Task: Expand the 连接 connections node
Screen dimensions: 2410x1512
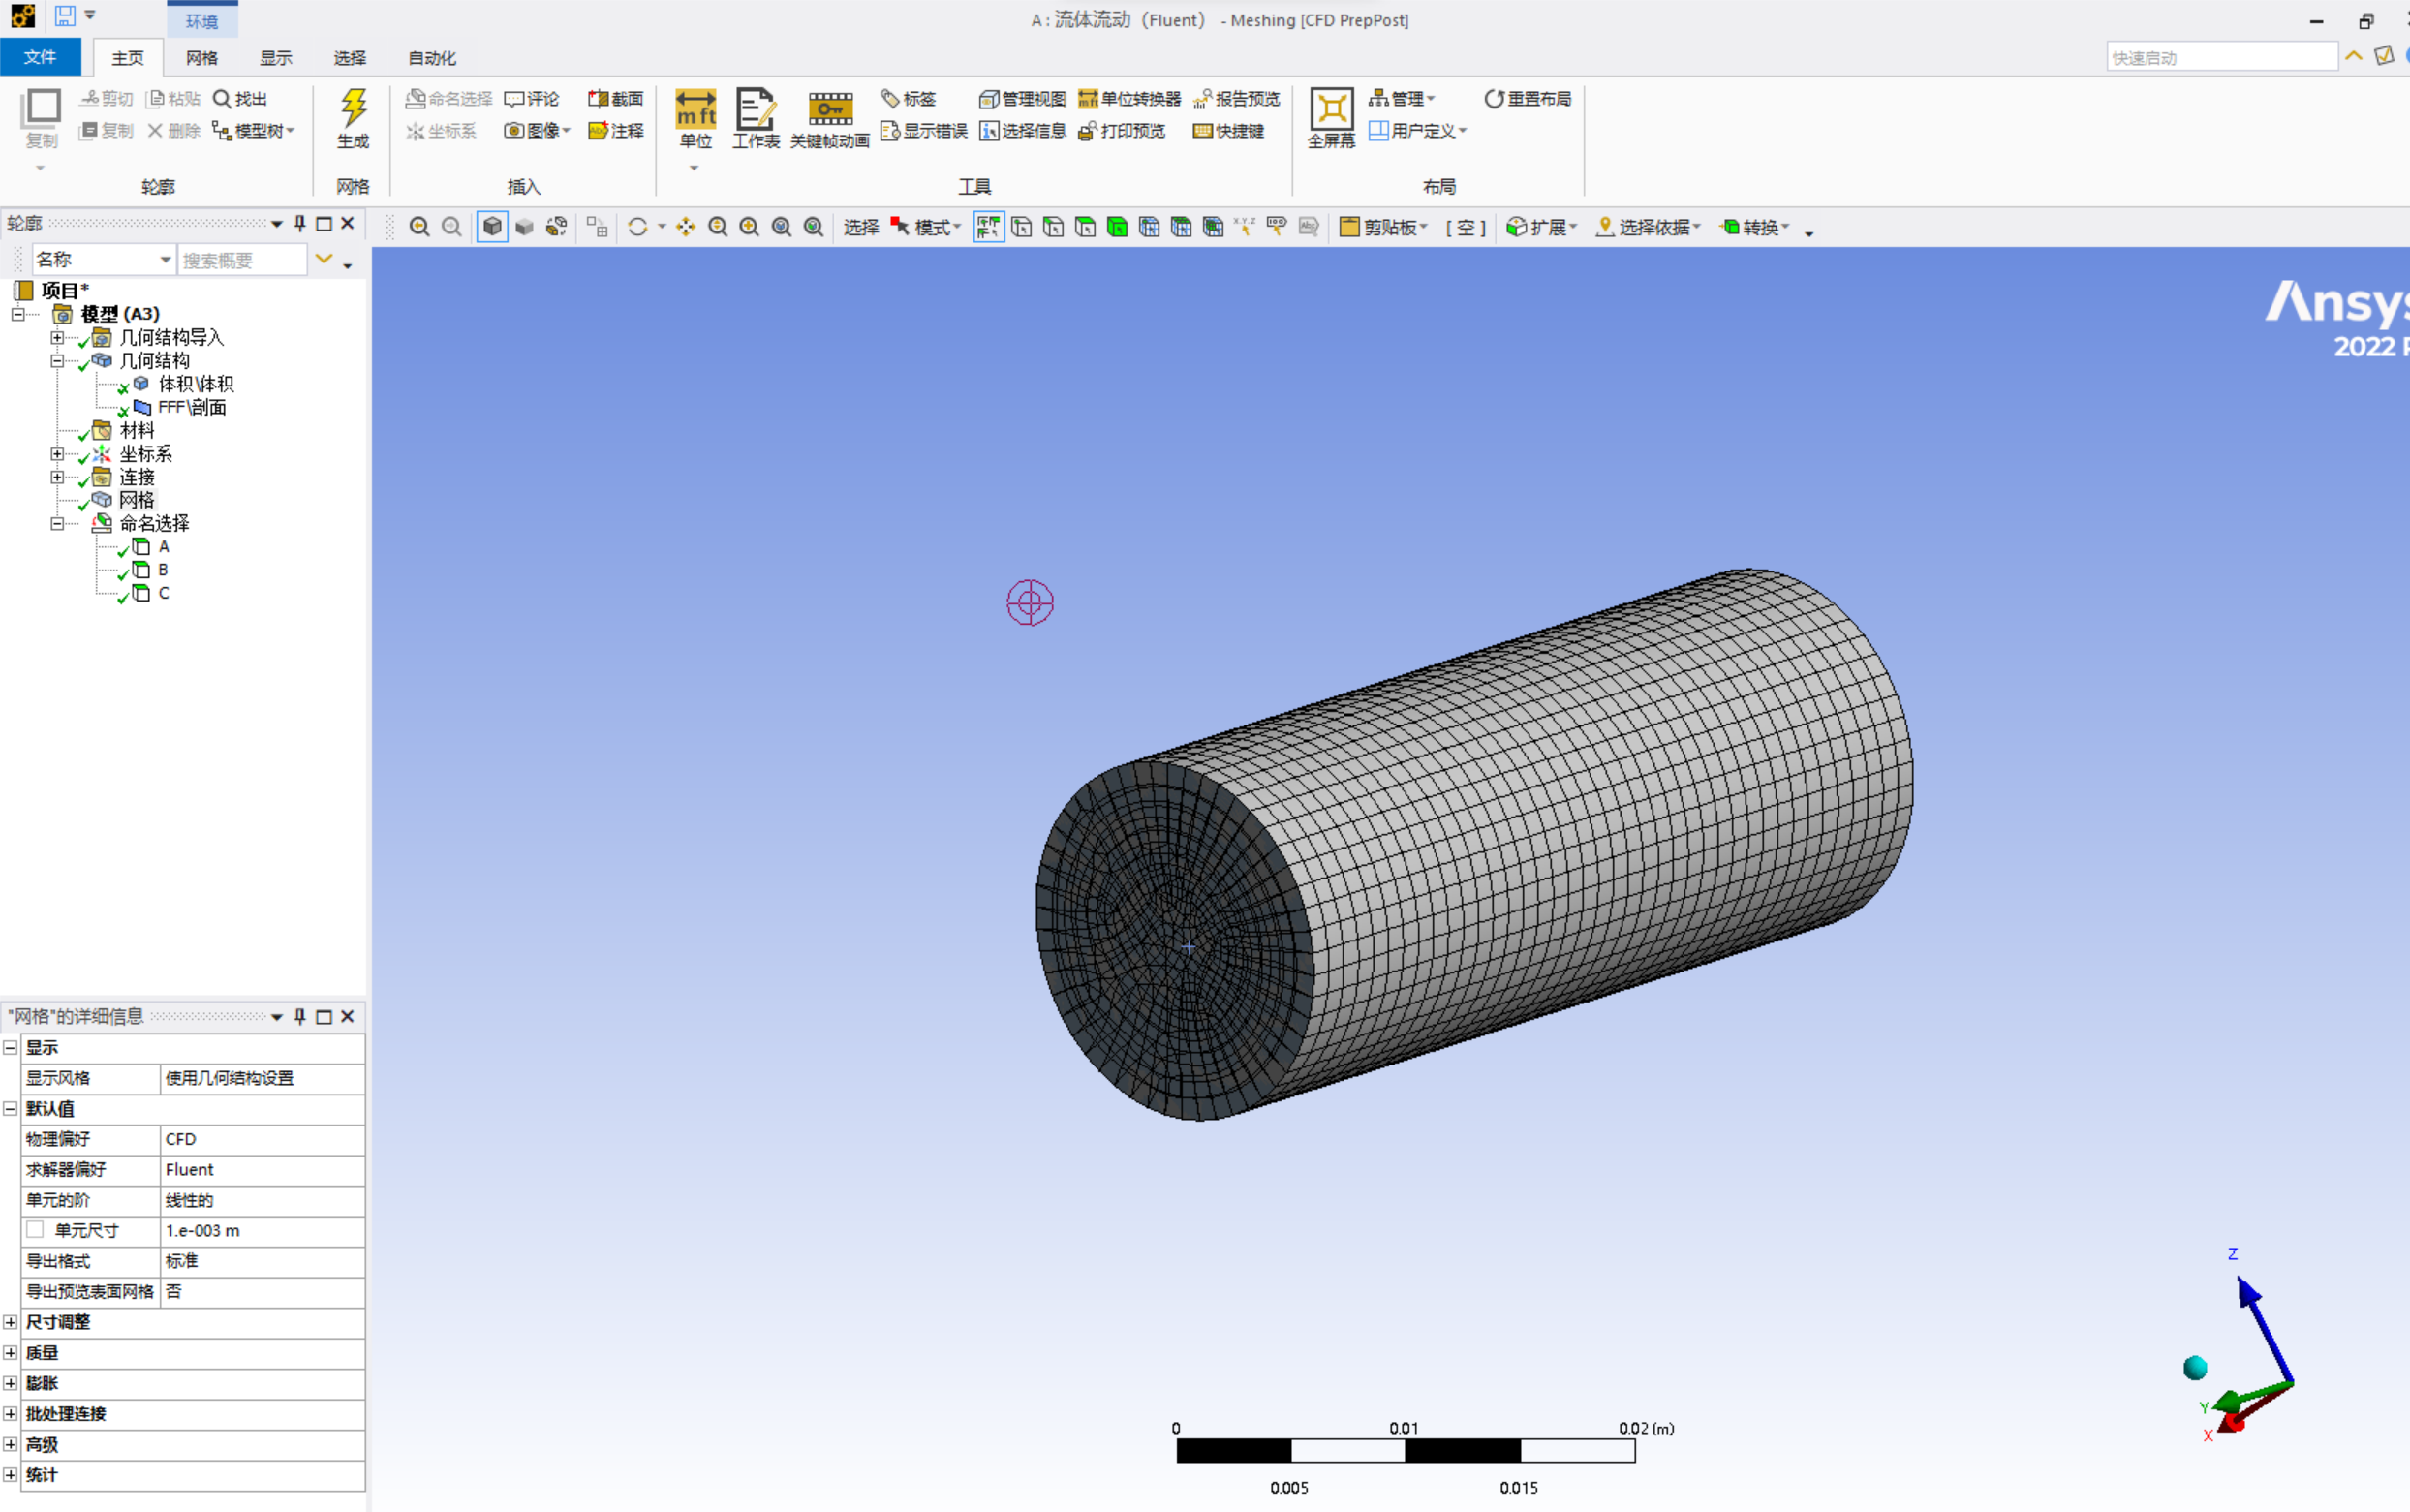Action: 57,477
